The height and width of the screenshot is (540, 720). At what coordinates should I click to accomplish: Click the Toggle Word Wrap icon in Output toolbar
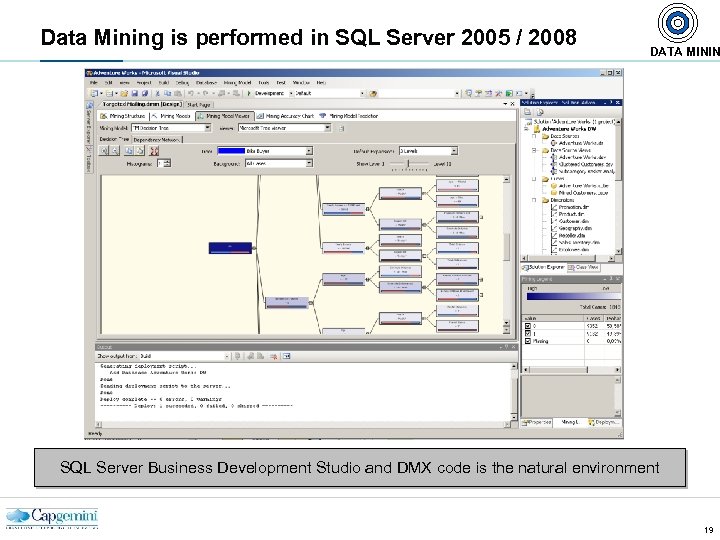[287, 356]
